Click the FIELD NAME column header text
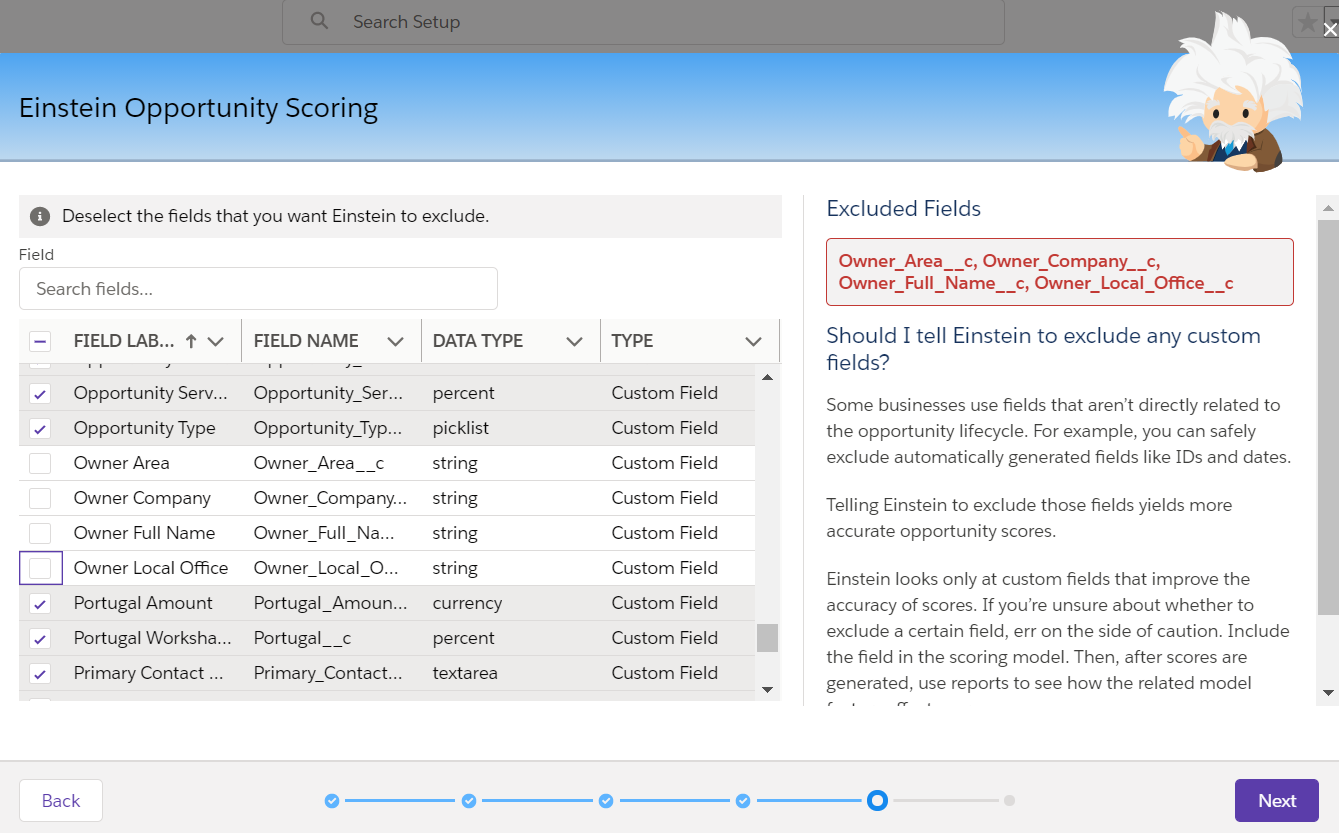This screenshot has width=1339, height=833. pos(306,341)
